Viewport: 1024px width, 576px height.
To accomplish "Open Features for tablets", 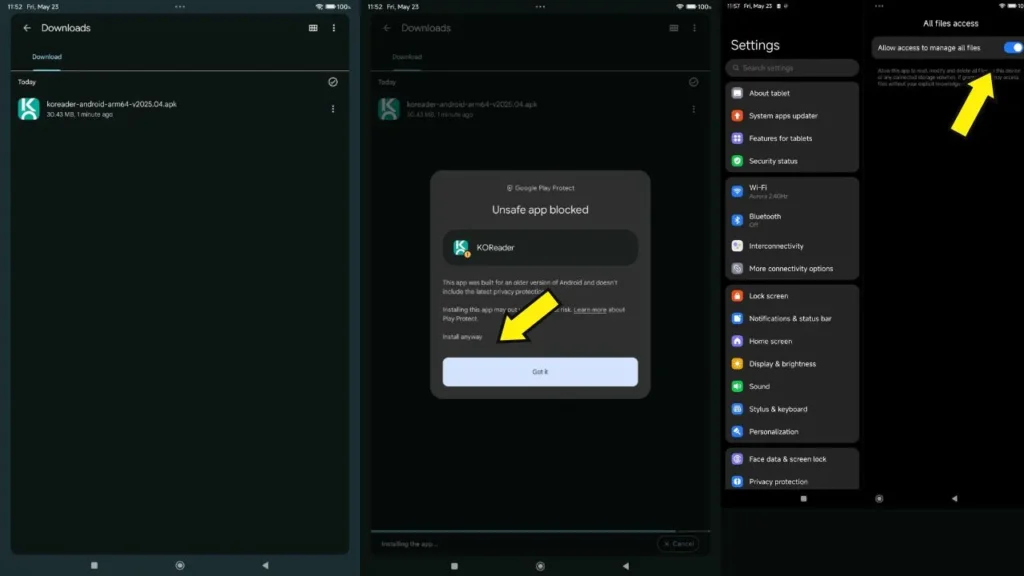I will (792, 138).
